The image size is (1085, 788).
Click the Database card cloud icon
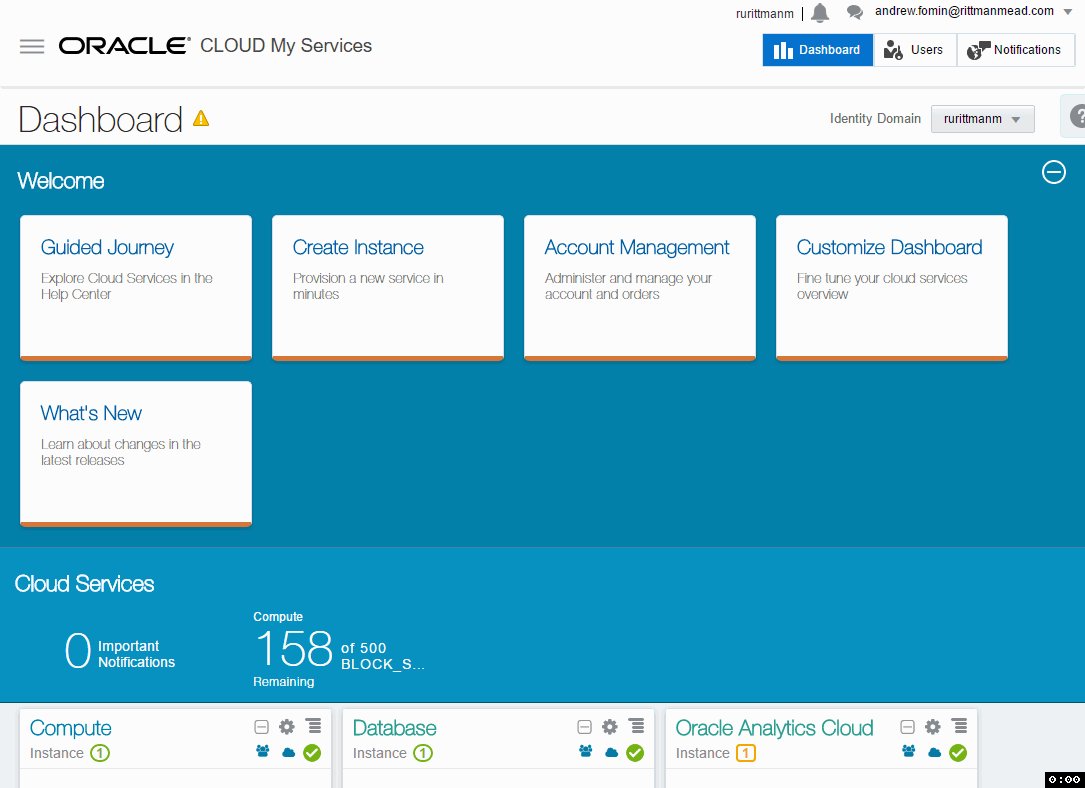[x=612, y=752]
